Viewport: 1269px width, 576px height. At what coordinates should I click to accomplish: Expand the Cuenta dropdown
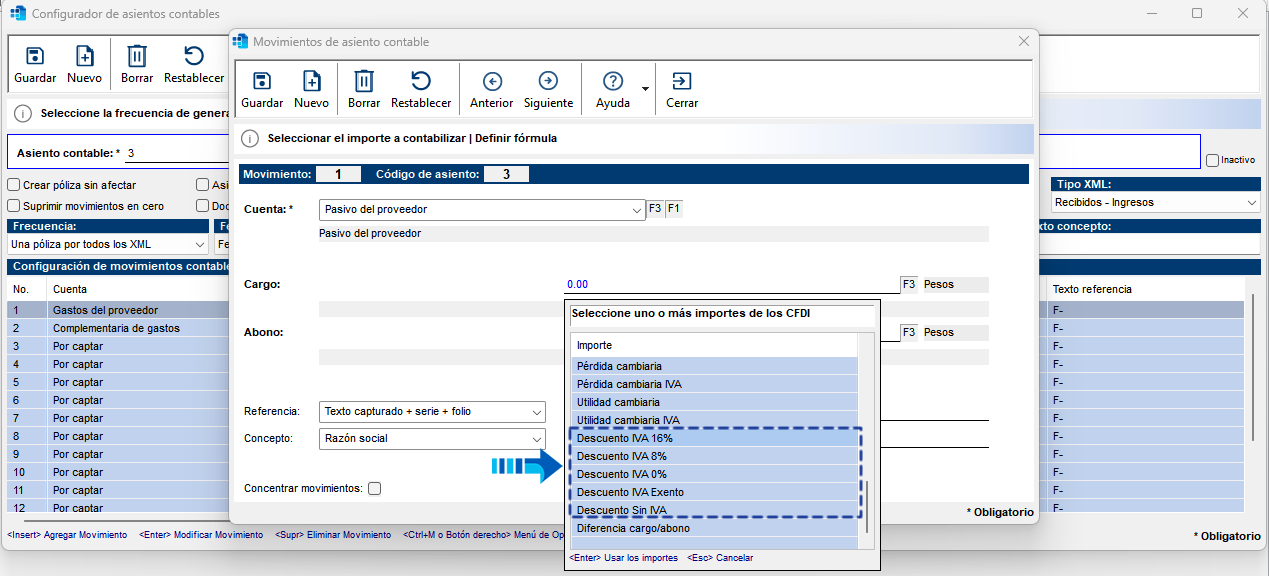coord(637,210)
